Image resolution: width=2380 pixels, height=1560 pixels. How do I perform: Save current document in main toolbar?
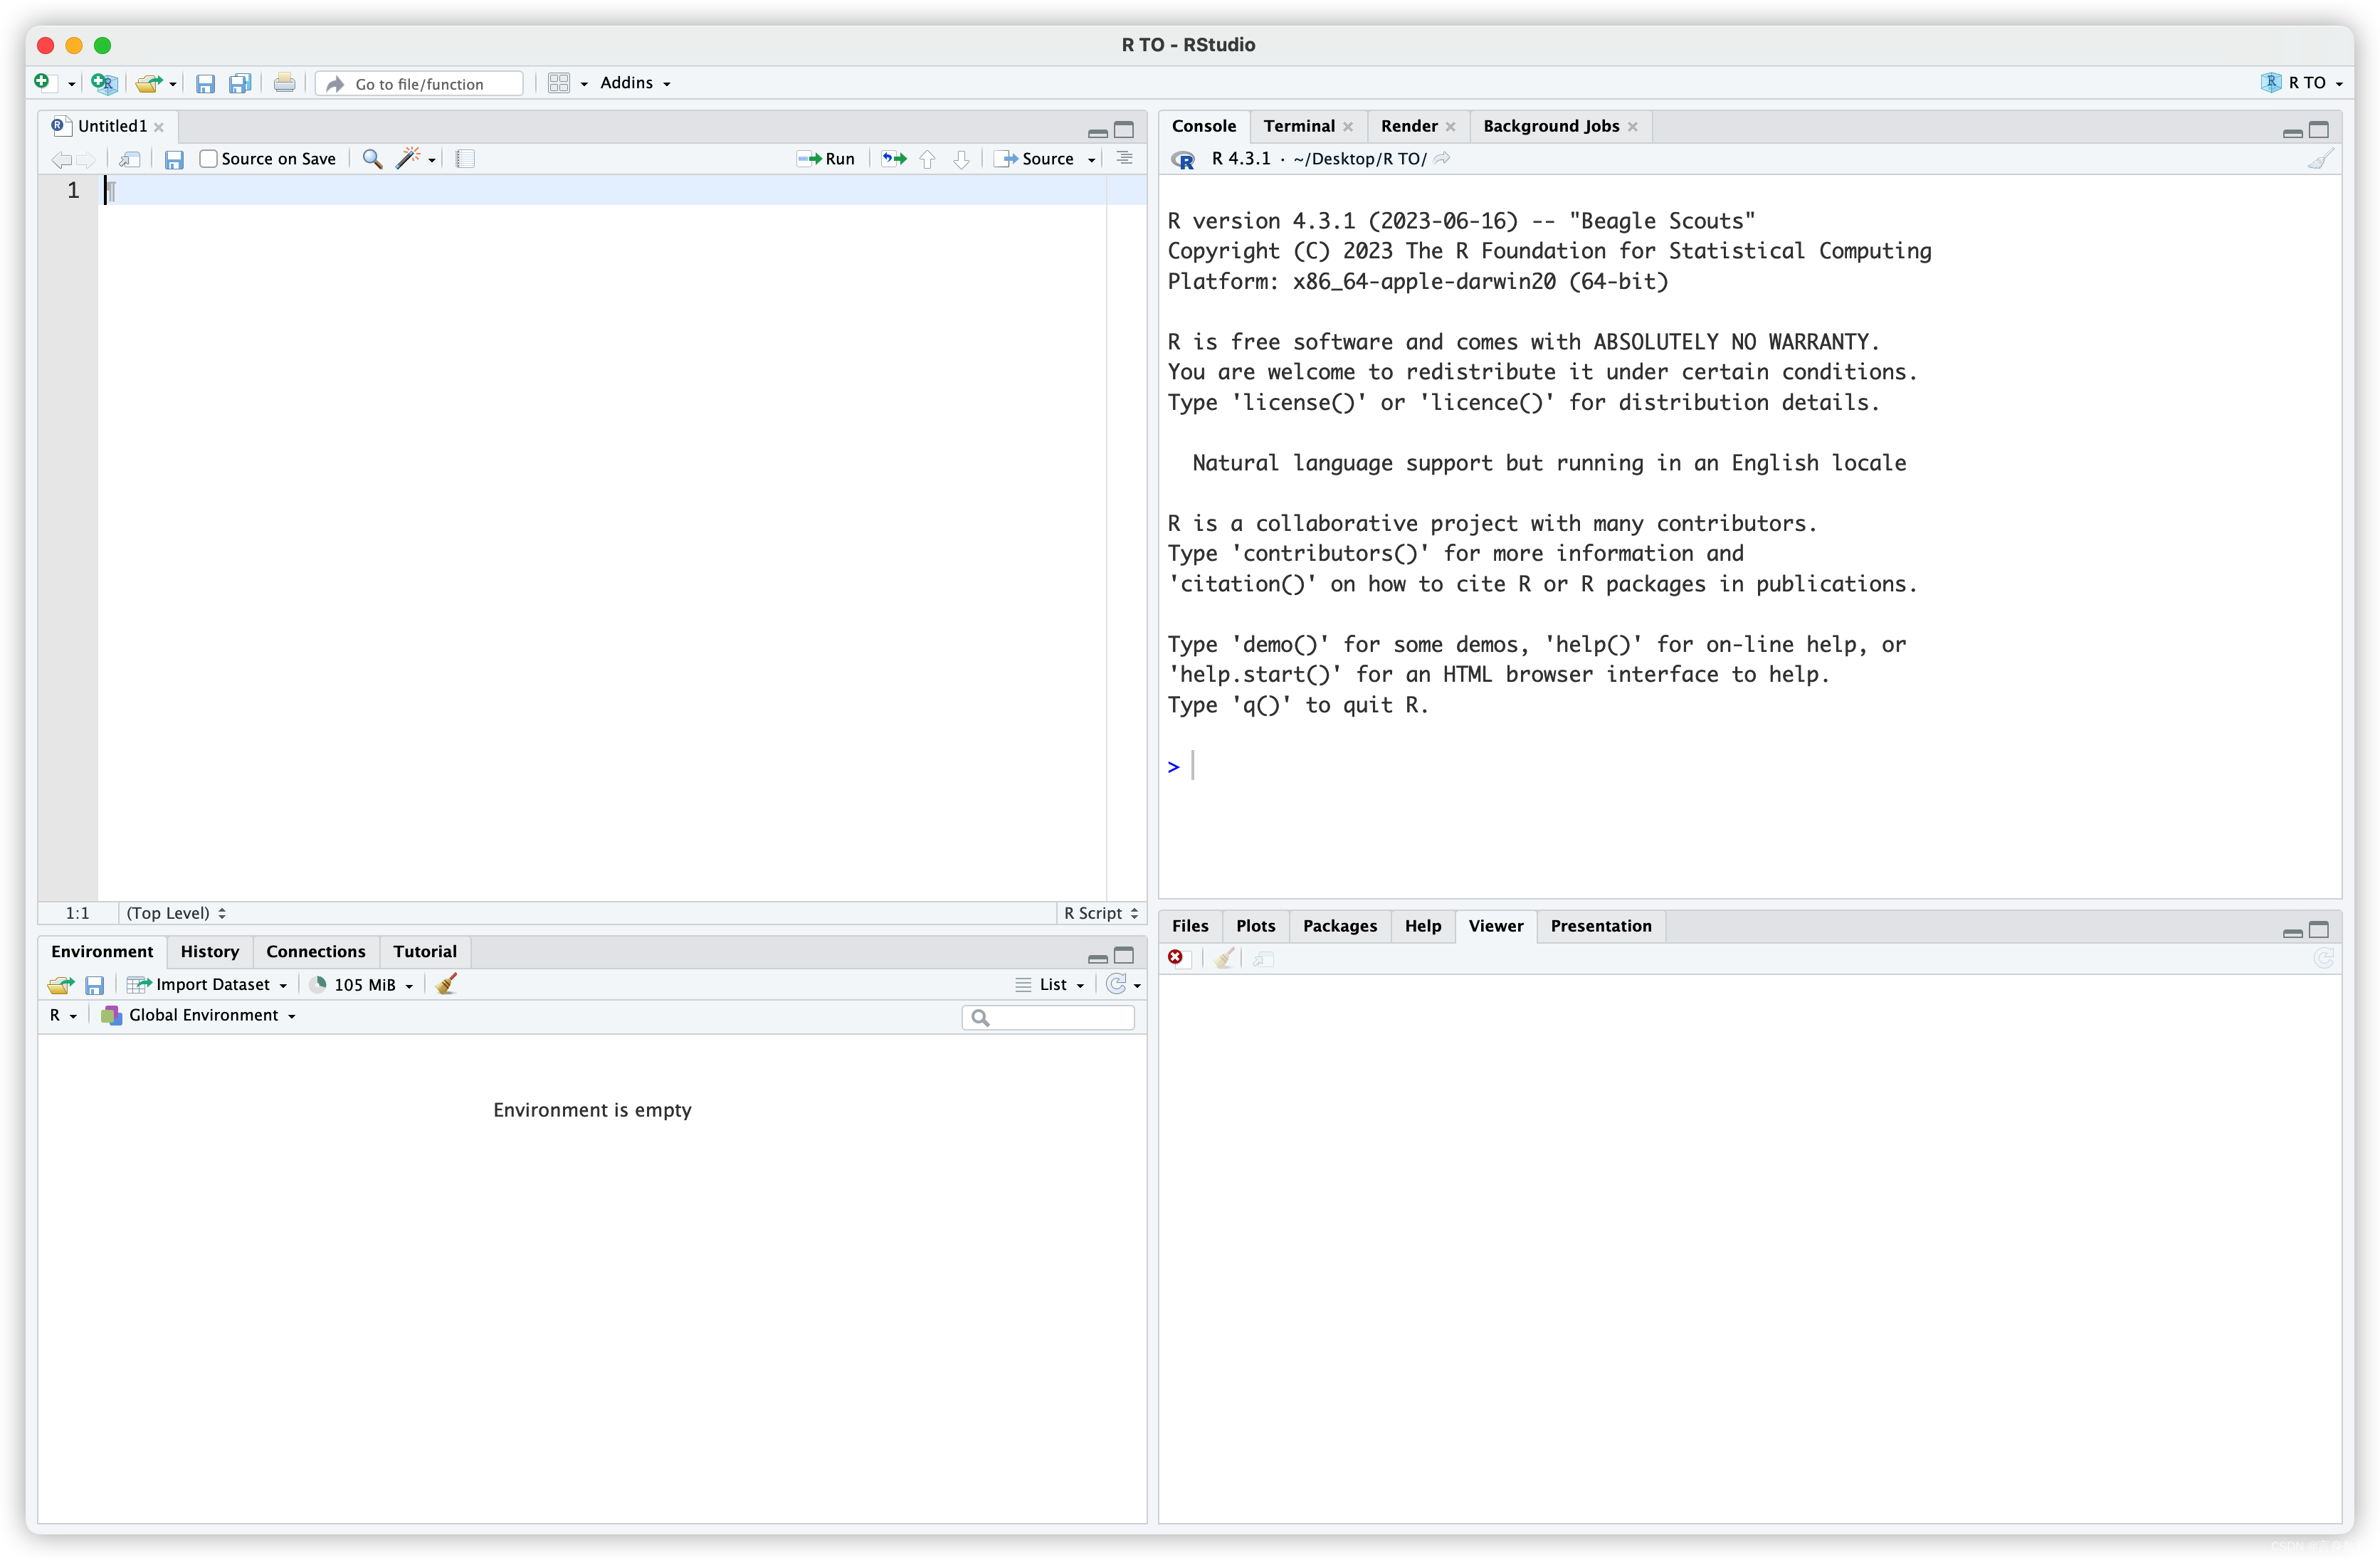click(205, 83)
